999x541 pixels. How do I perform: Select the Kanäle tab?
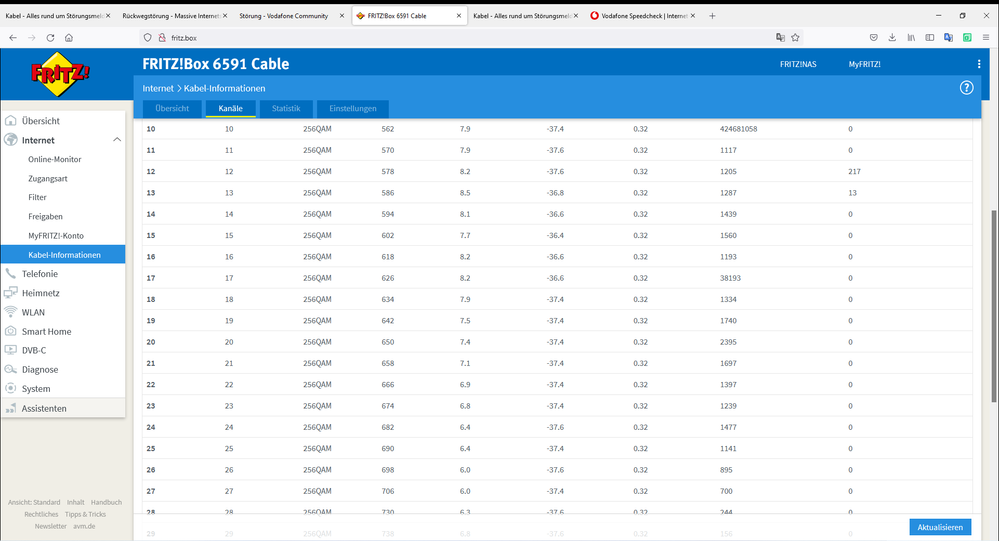(231, 108)
